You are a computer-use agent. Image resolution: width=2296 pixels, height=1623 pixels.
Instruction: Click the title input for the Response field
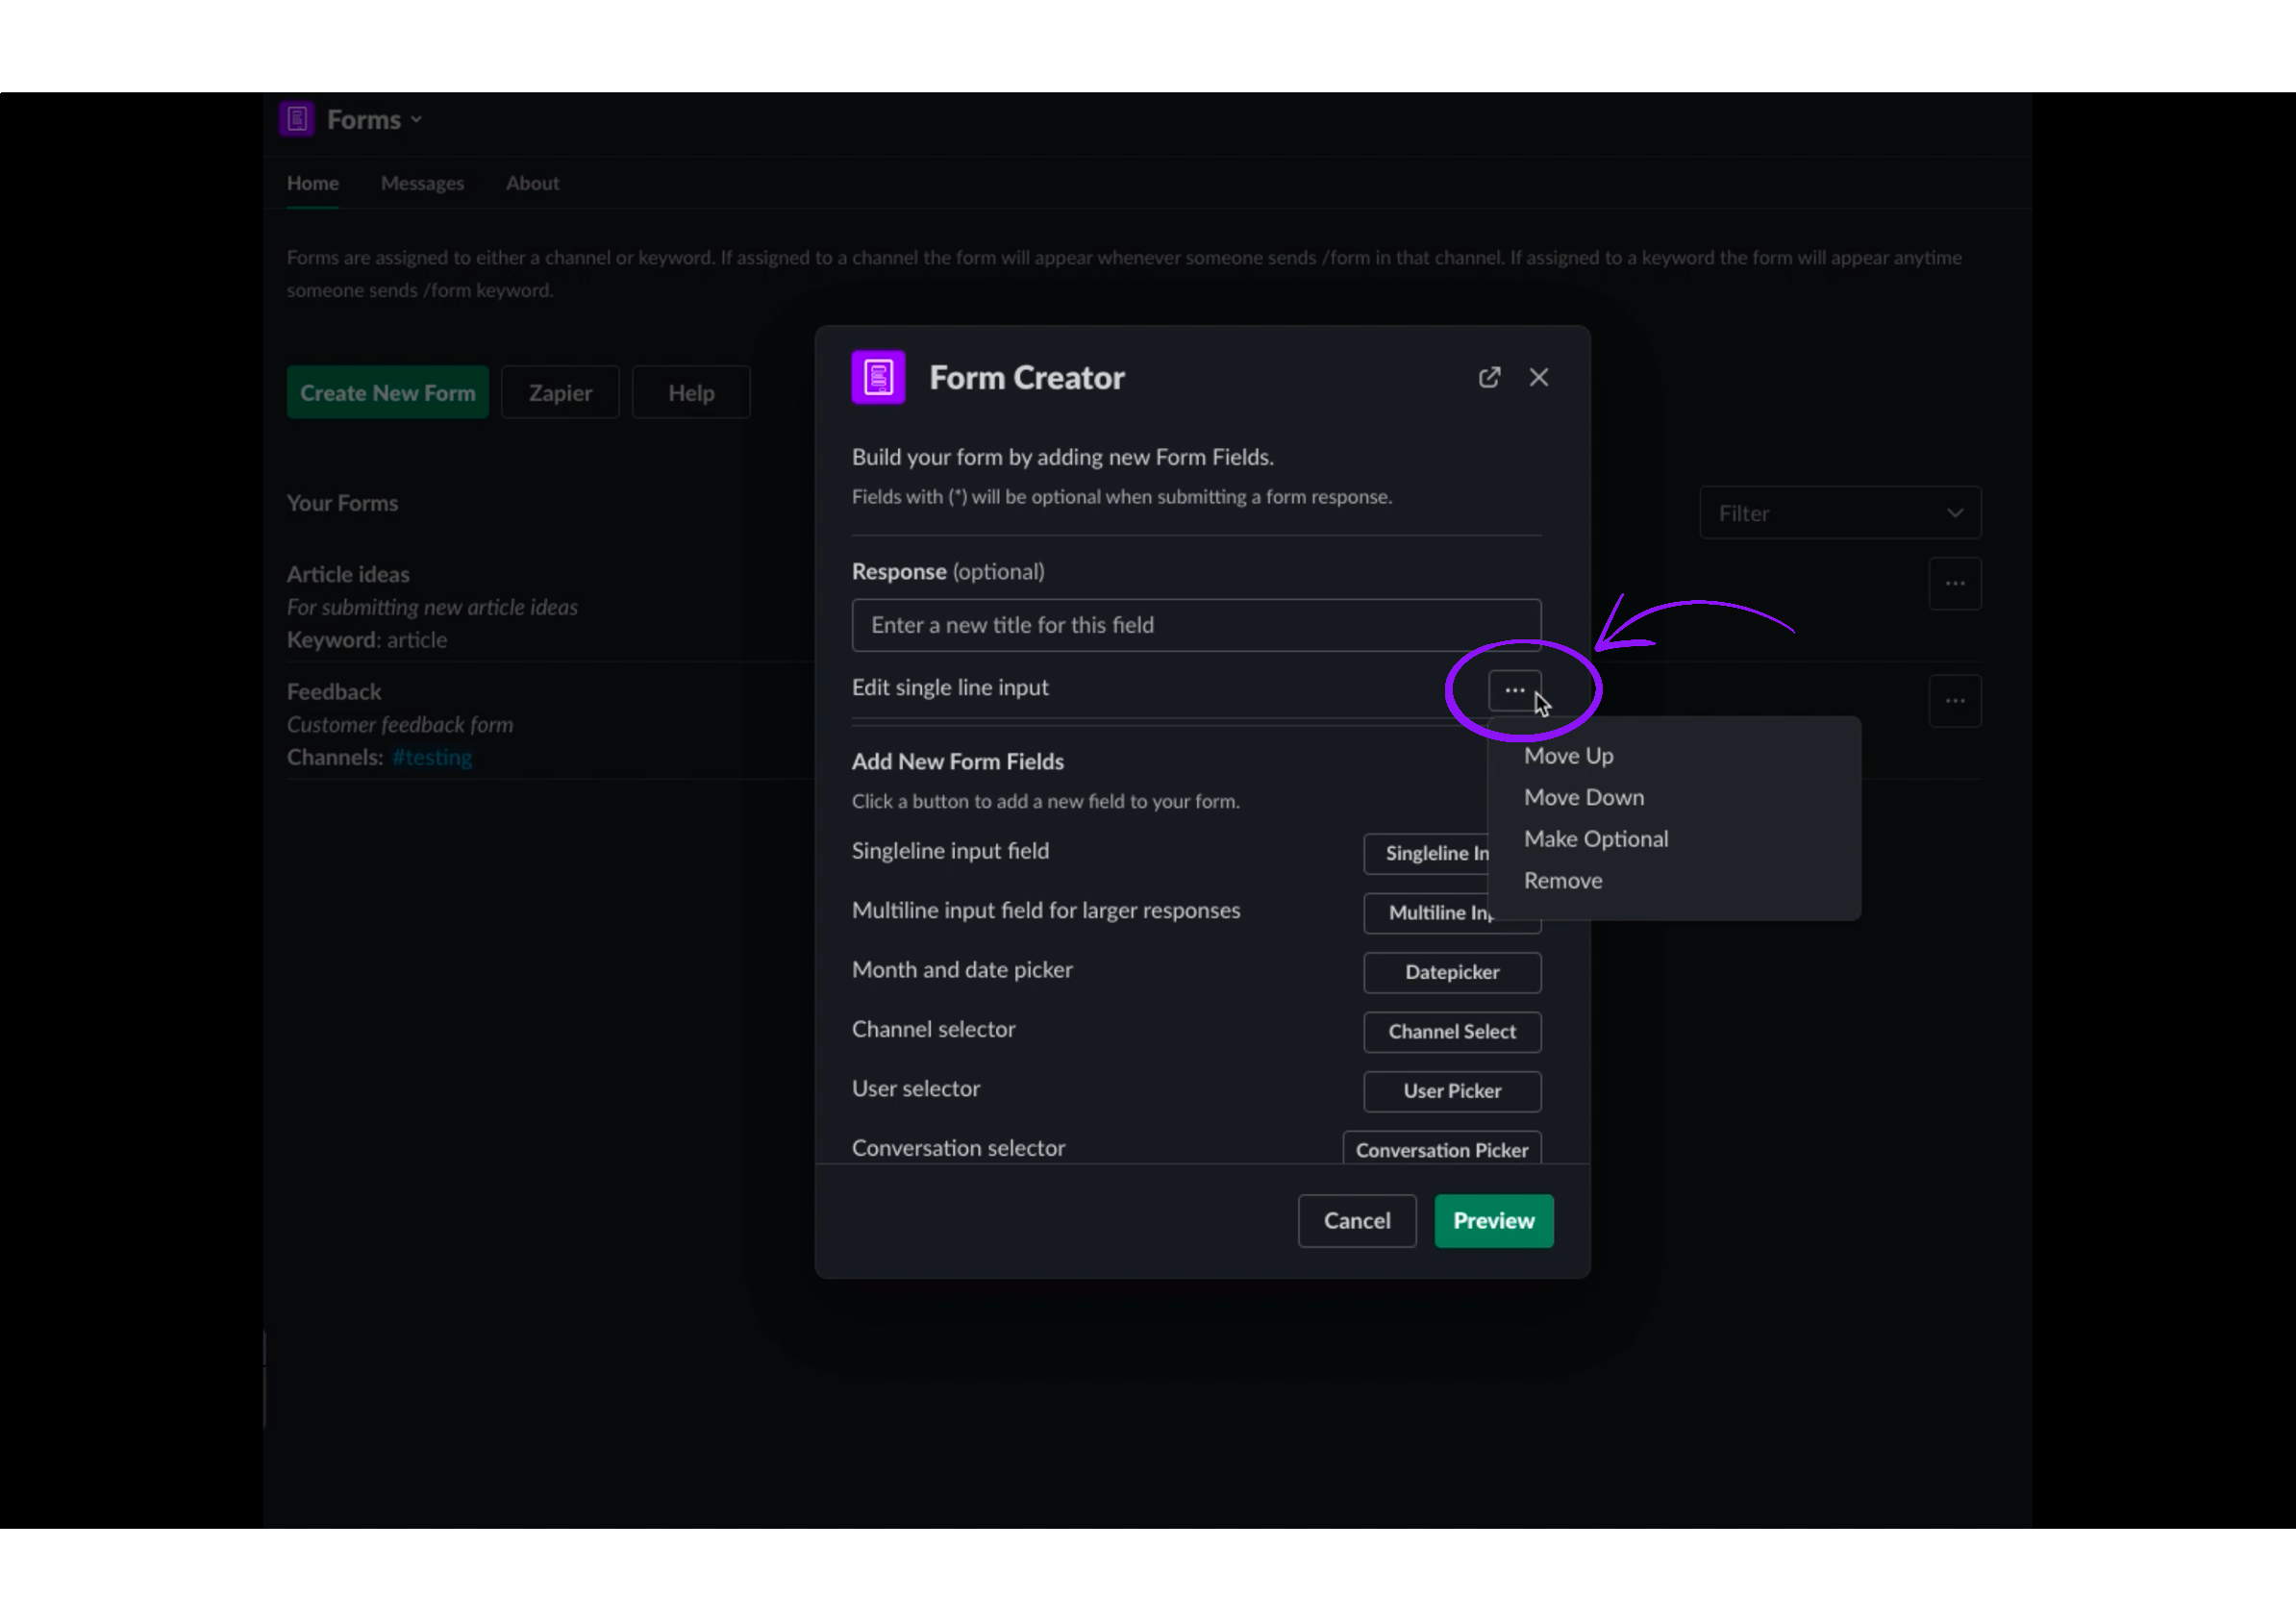pos(1195,625)
